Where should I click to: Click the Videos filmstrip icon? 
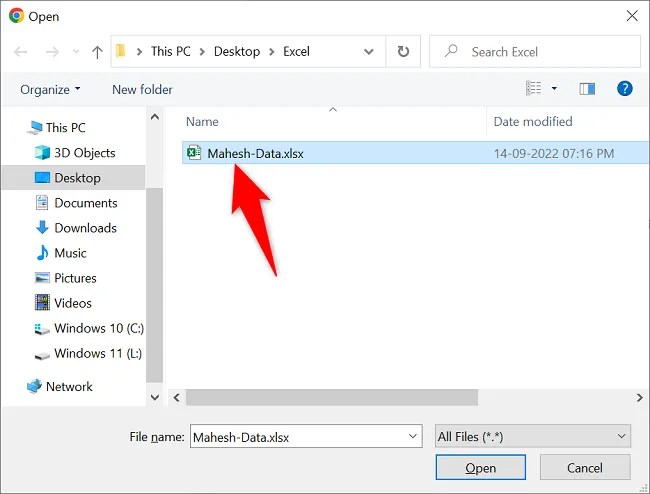point(42,303)
